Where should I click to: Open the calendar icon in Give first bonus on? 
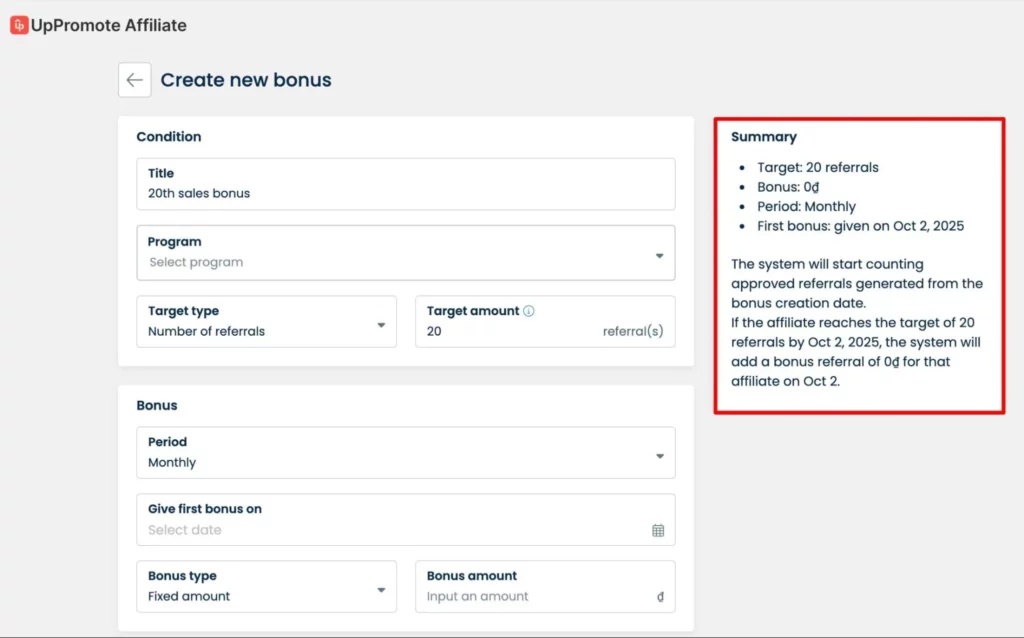[x=658, y=530]
